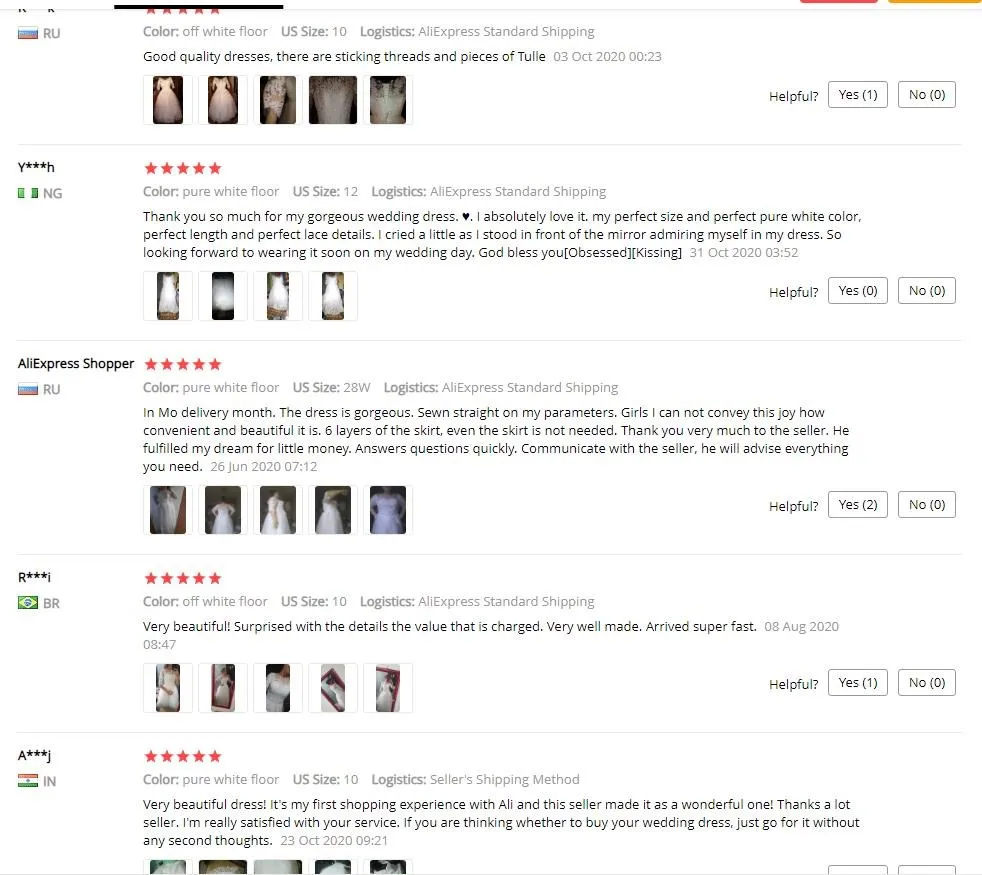Image resolution: width=982 pixels, height=875 pixels.
Task: Mark Y***h's review helpful with Yes (0)
Action: point(857,291)
